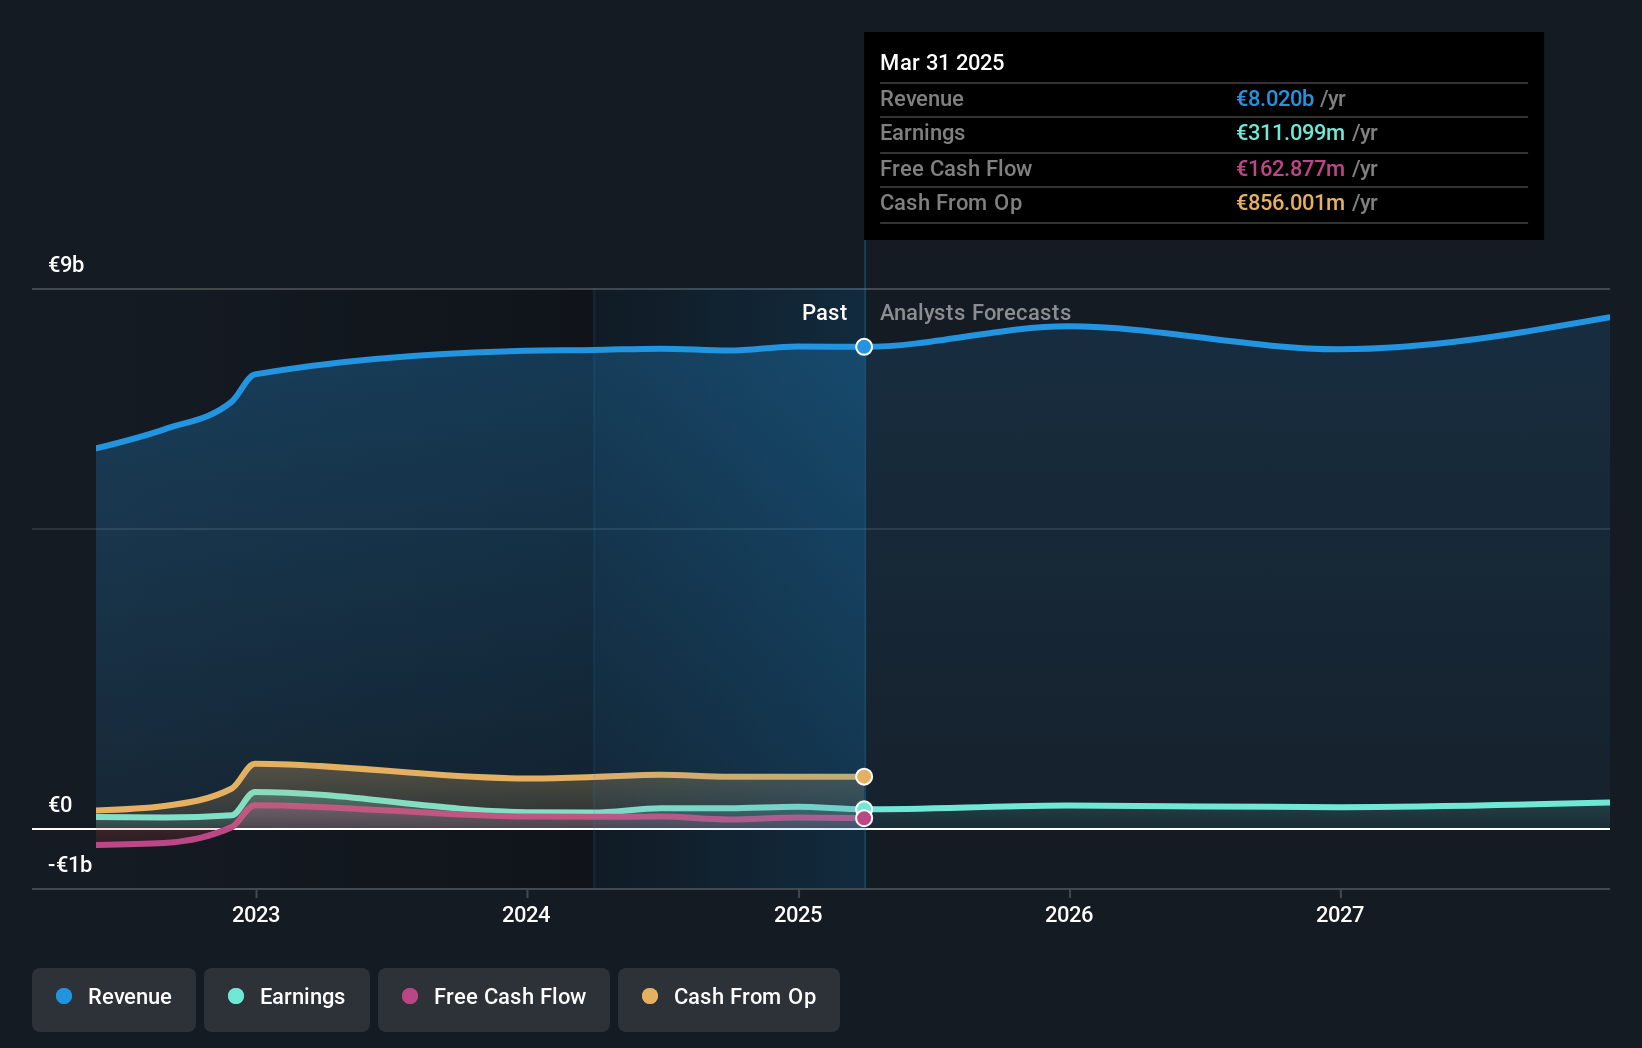Viewport: 1642px width, 1048px height.
Task: Select the pink Free Cash Flow data point
Action: 864,818
